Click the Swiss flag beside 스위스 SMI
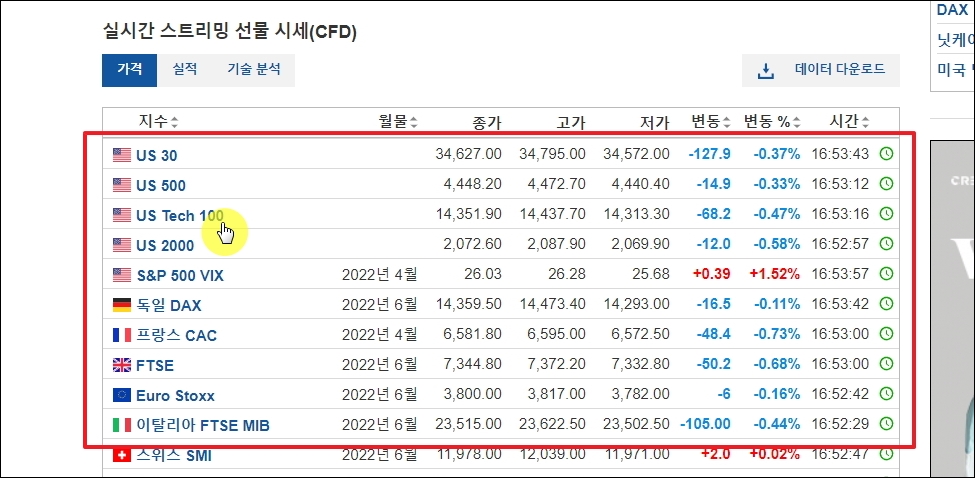 (122, 455)
